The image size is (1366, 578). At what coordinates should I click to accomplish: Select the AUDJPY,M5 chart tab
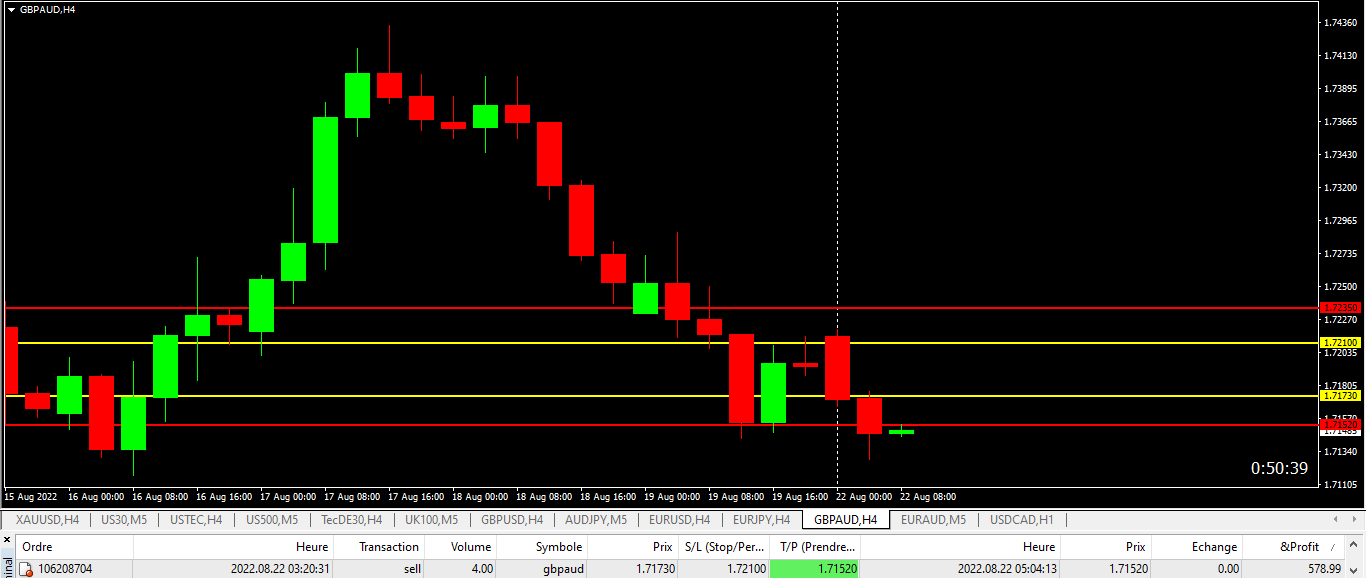[595, 520]
